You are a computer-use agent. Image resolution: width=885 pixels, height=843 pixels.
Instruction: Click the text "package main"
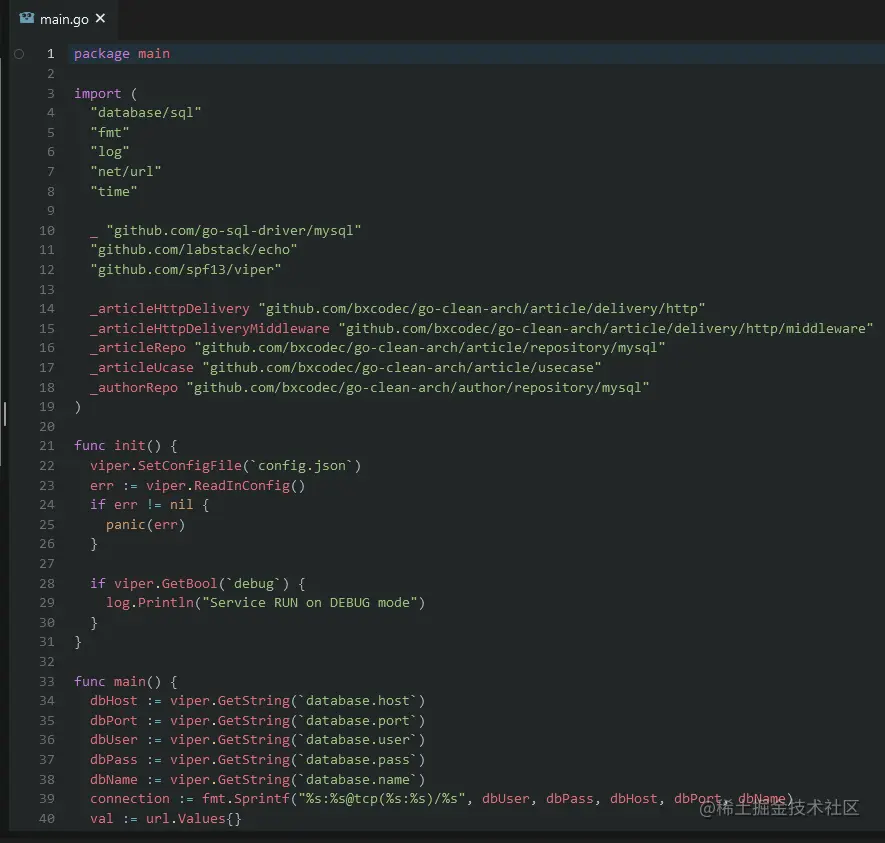coord(122,54)
